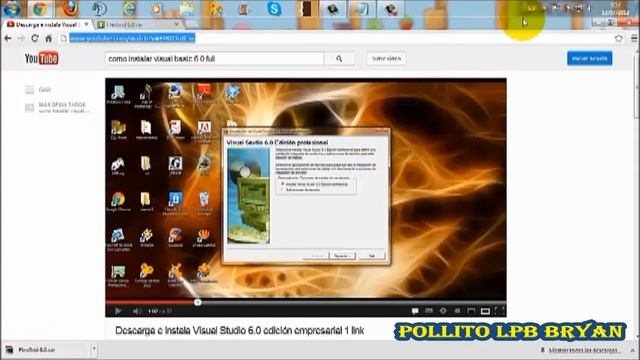Close the second browser tab
Screen dimensions: 640x360
coord(176,24)
